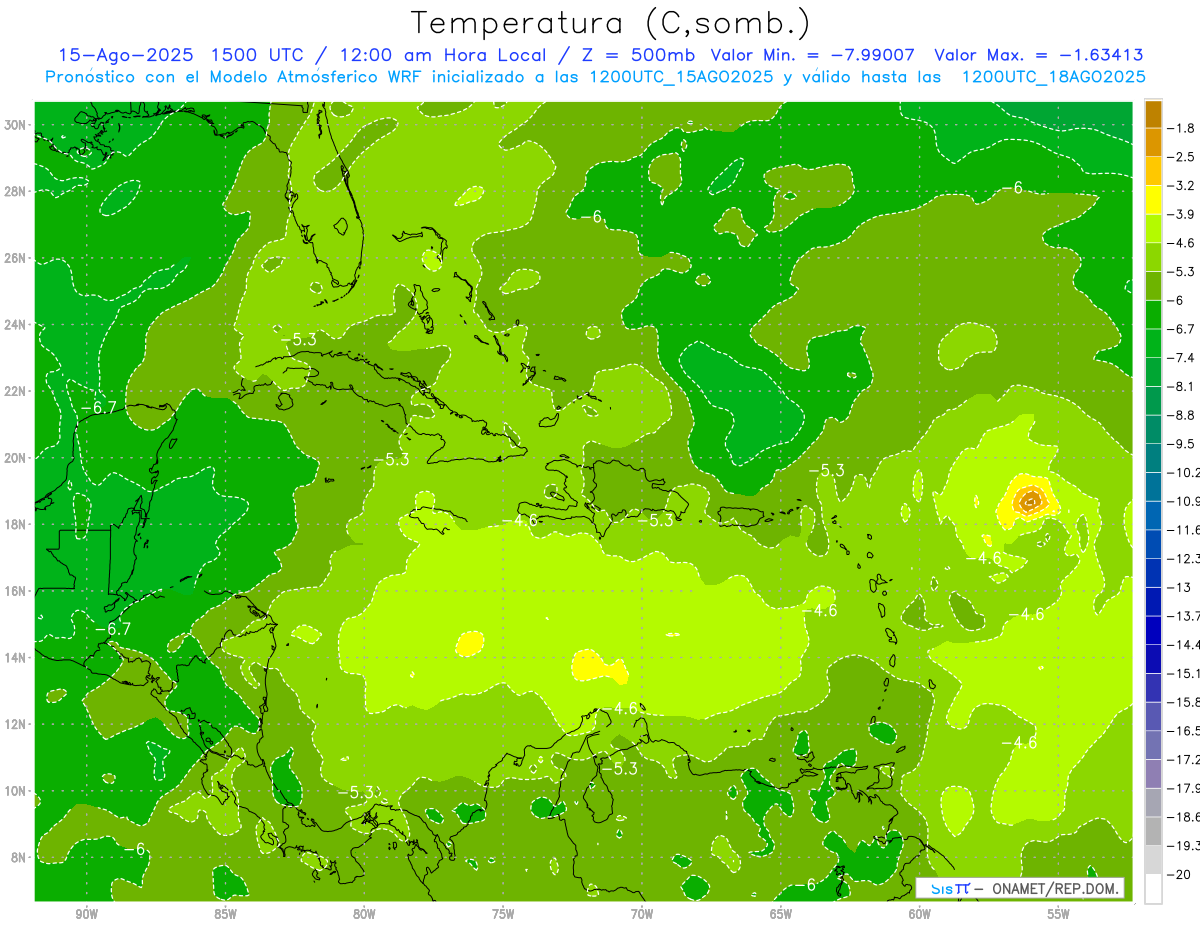Click the 'ONAMET/REP.DOM.' credit label
The width and height of the screenshot is (1200, 927).
point(1055,888)
